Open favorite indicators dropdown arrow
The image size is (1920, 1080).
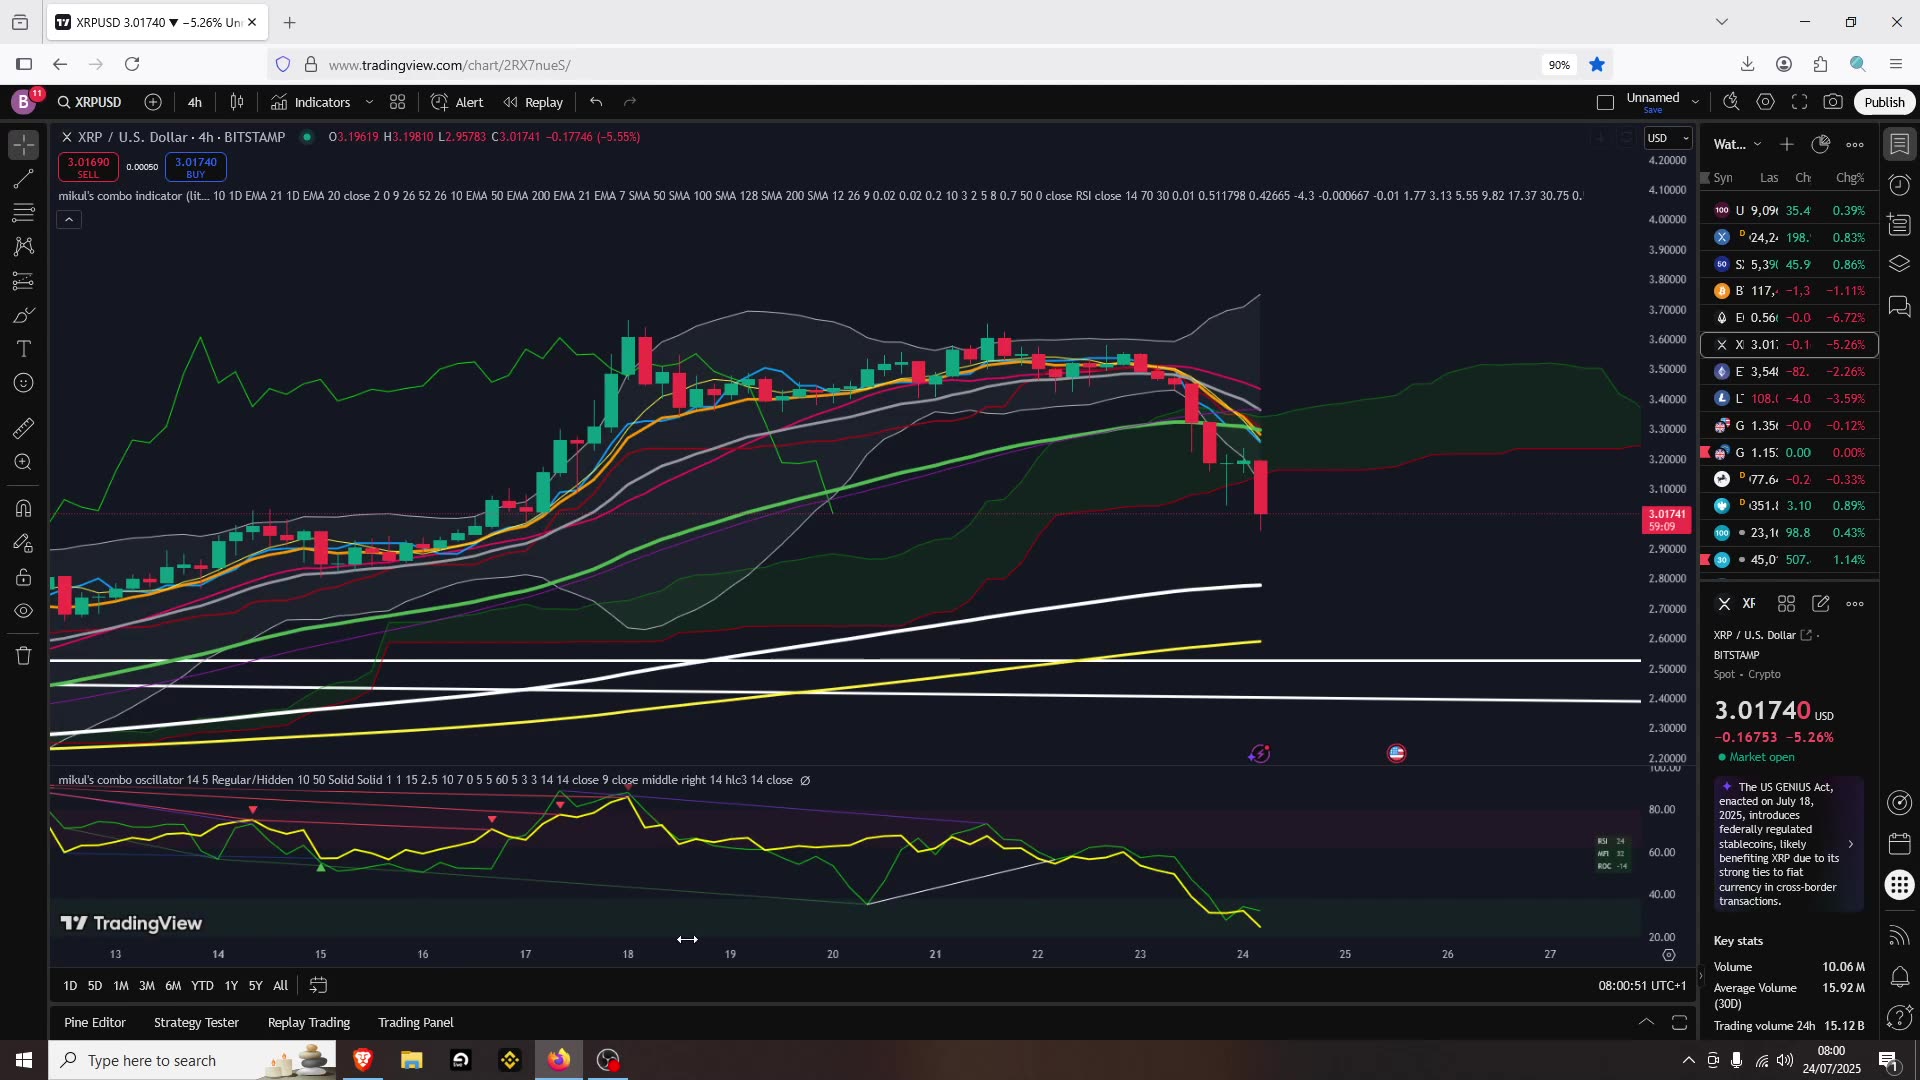(369, 102)
